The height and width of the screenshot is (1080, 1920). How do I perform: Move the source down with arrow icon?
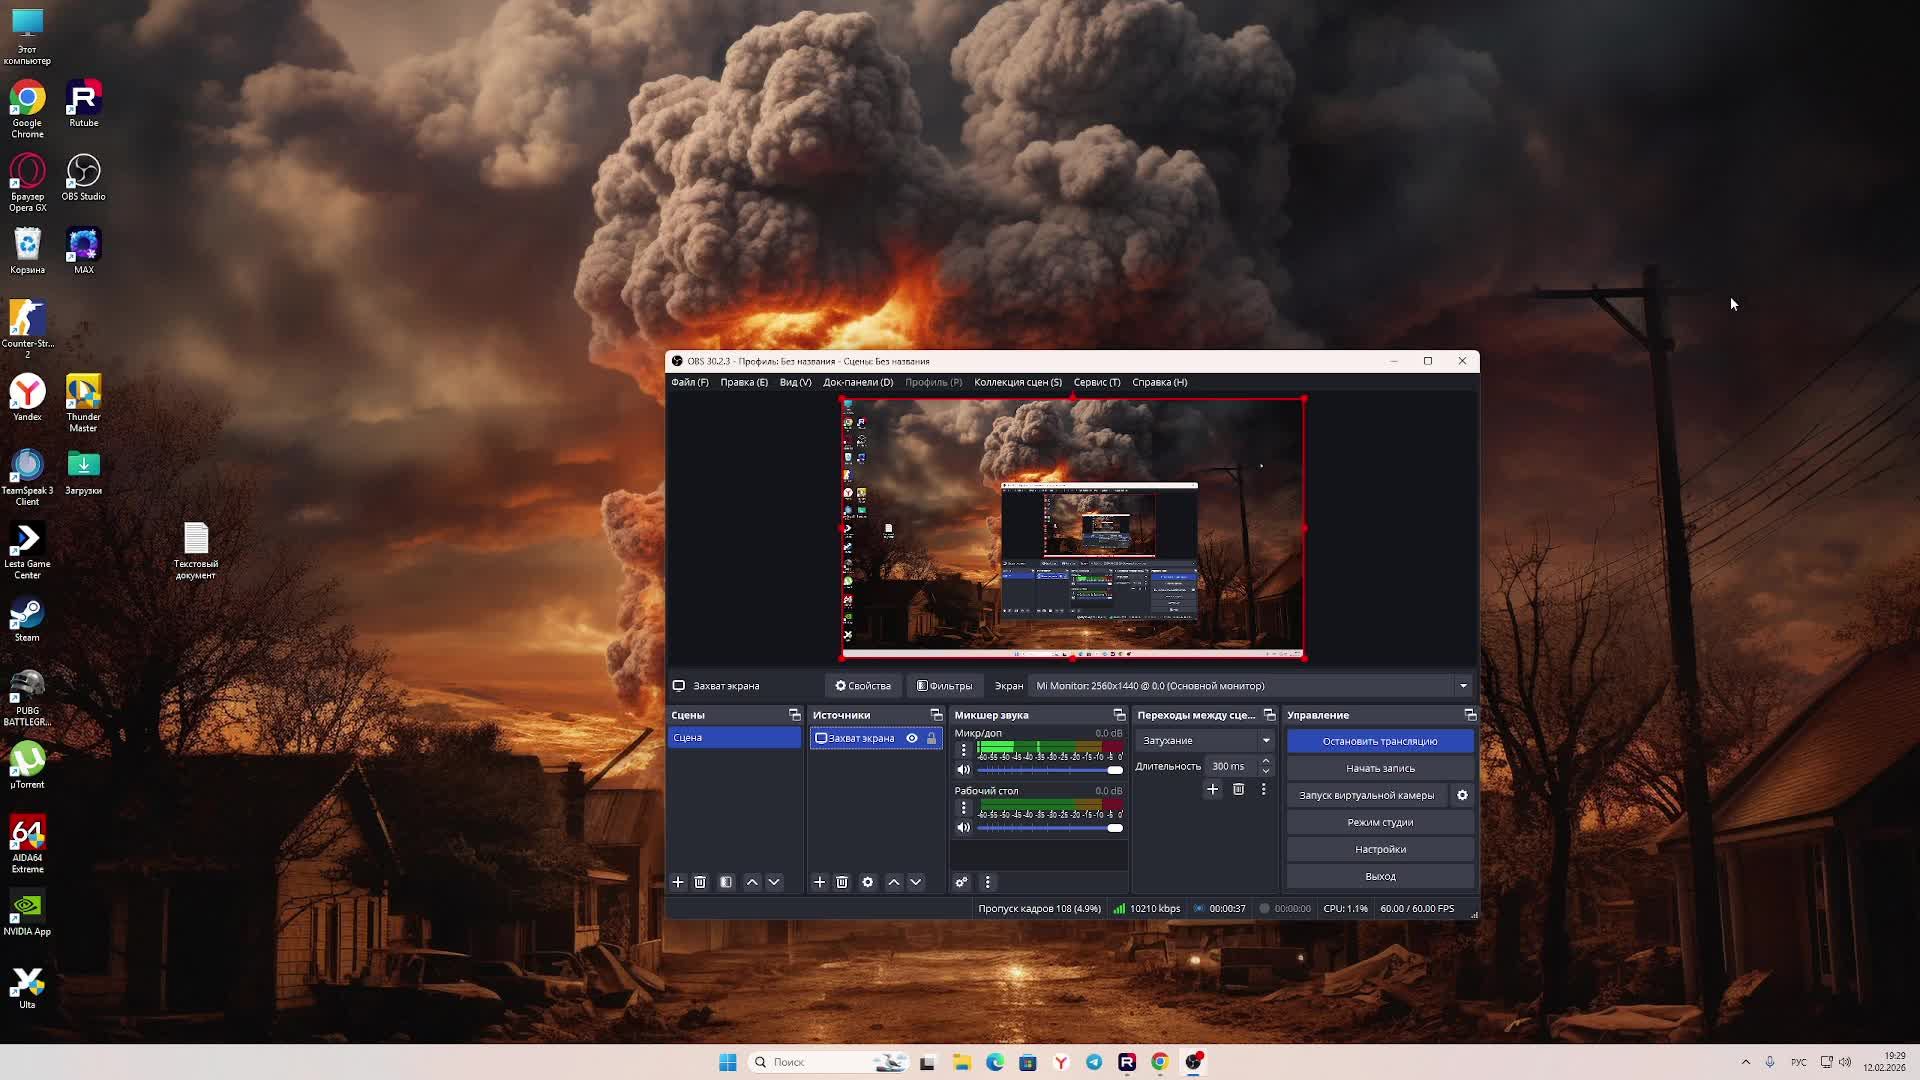(915, 882)
